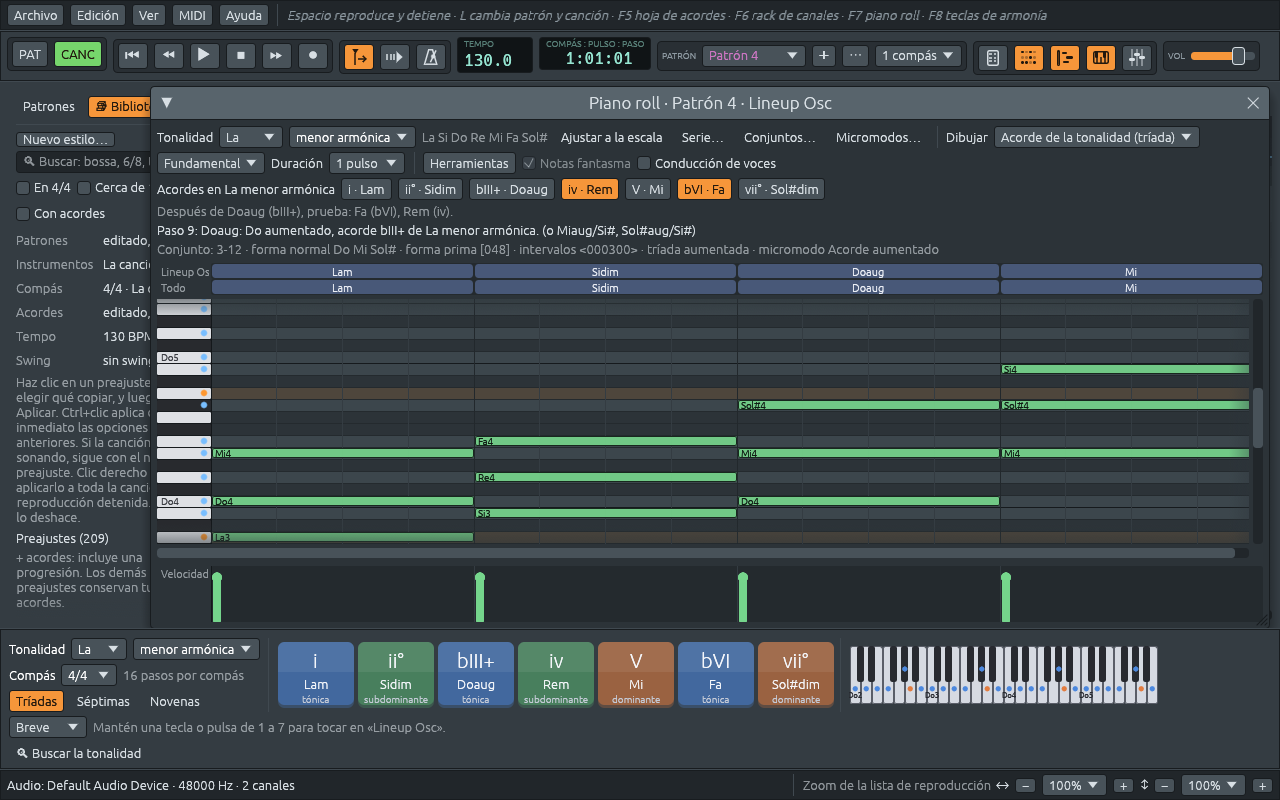Toggle the piano keyboard view icon in toolbar

(1101, 58)
